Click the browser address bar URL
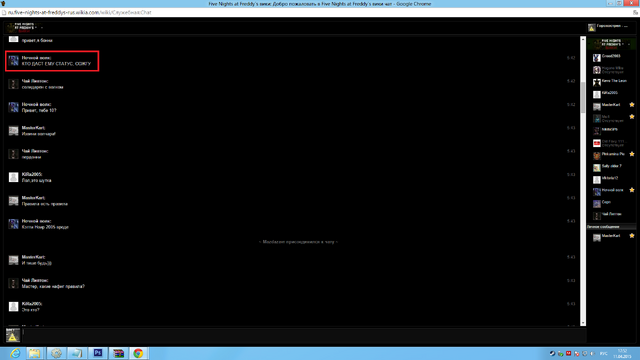 (x=80, y=13)
